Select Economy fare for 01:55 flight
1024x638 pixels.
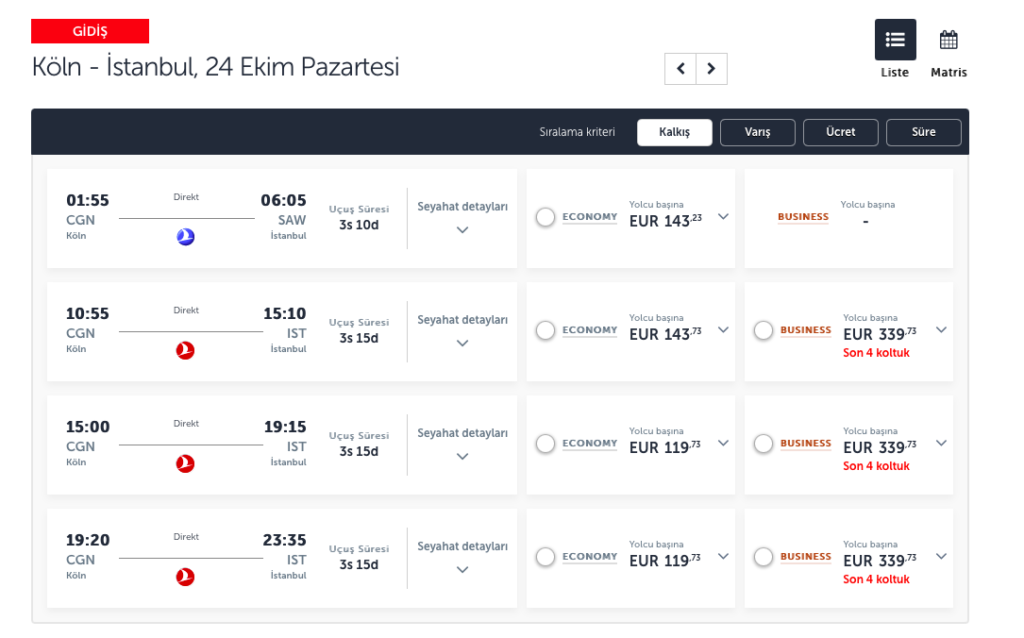[545, 217]
